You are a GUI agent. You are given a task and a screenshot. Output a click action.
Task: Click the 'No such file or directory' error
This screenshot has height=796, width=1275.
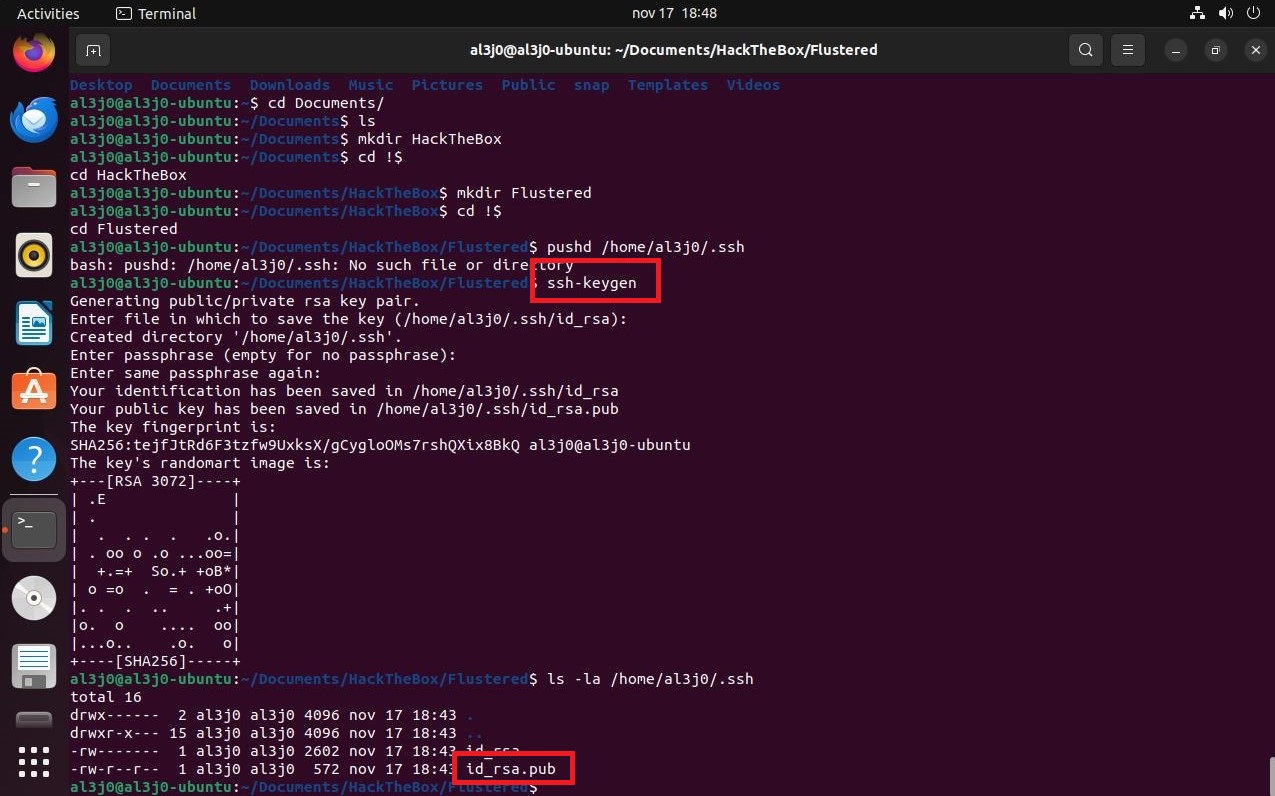(x=462, y=265)
